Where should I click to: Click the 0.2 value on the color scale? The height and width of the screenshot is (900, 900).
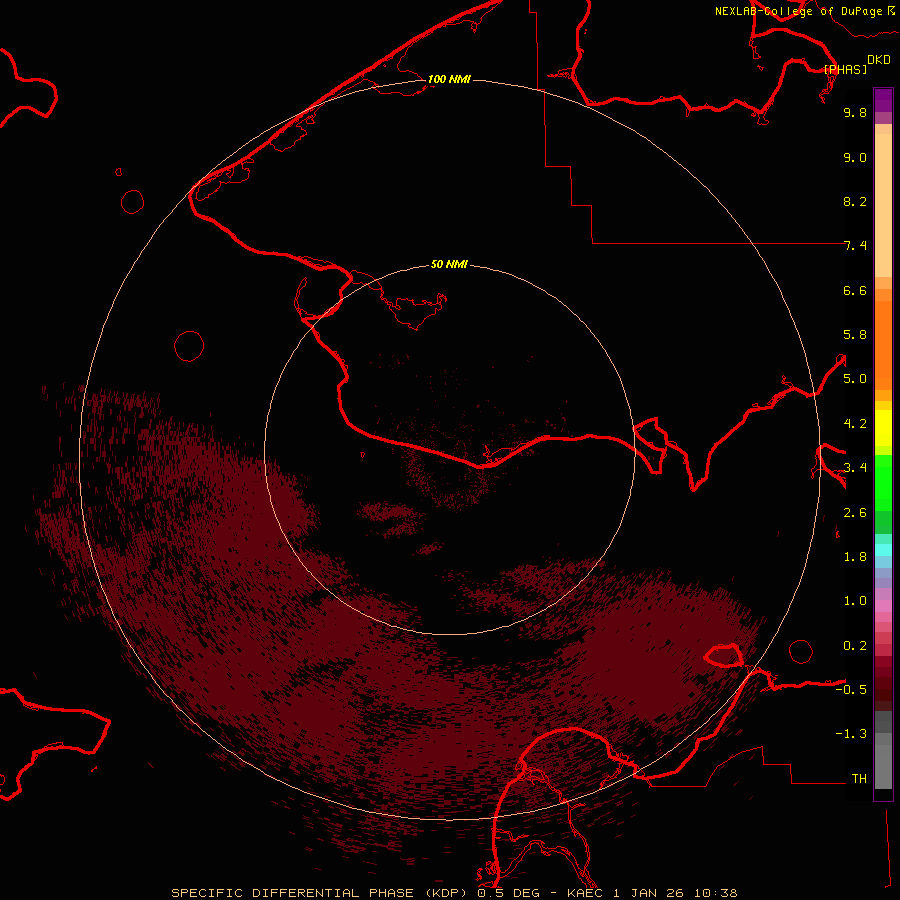click(x=855, y=646)
